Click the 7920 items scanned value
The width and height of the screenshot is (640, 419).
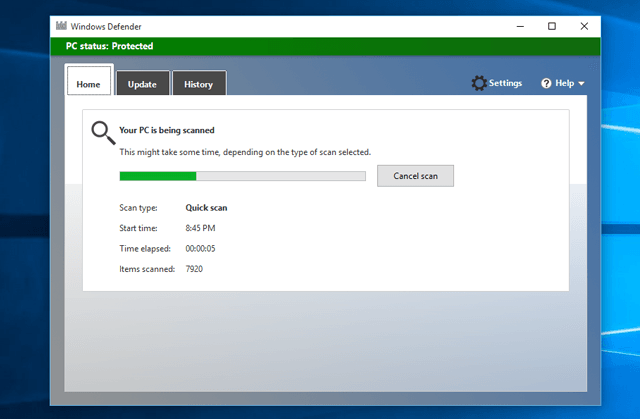click(194, 269)
